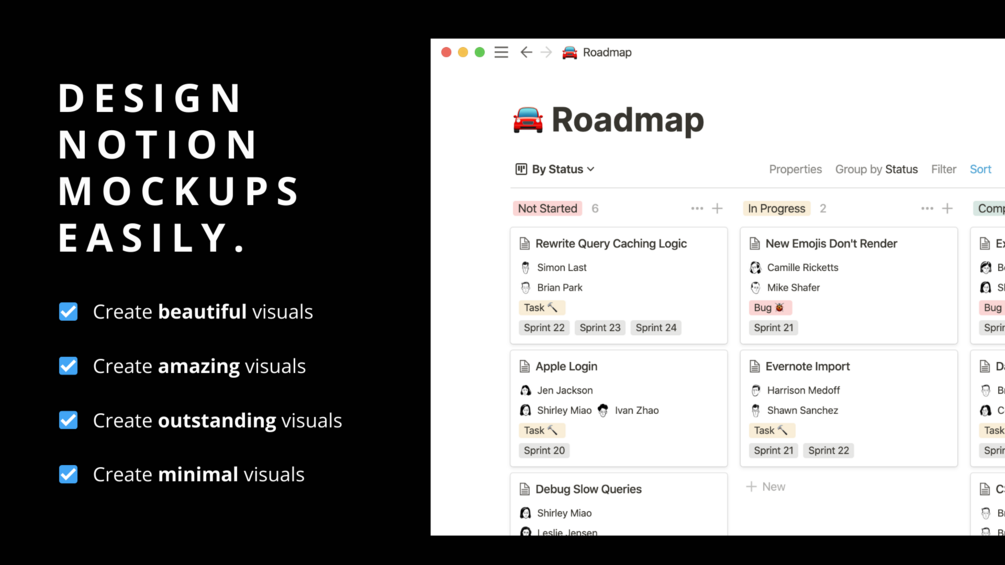Image resolution: width=1005 pixels, height=565 pixels.
Task: Click Task tag on Evernote Import card
Action: (x=771, y=430)
